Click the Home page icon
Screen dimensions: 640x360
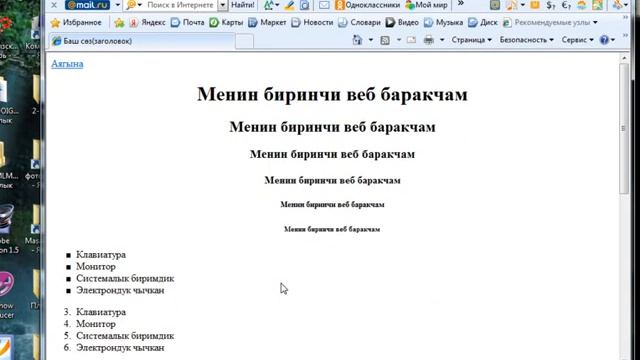[x=358, y=40]
